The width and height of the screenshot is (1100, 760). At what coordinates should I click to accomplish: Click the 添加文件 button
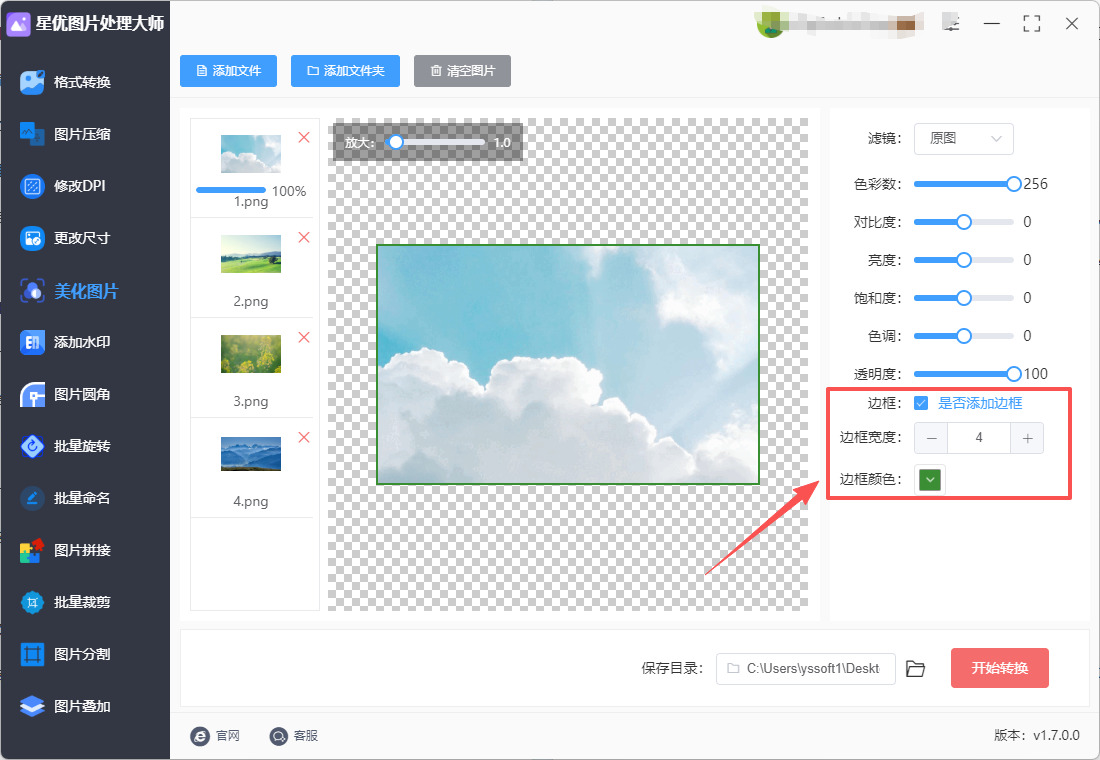coord(229,71)
